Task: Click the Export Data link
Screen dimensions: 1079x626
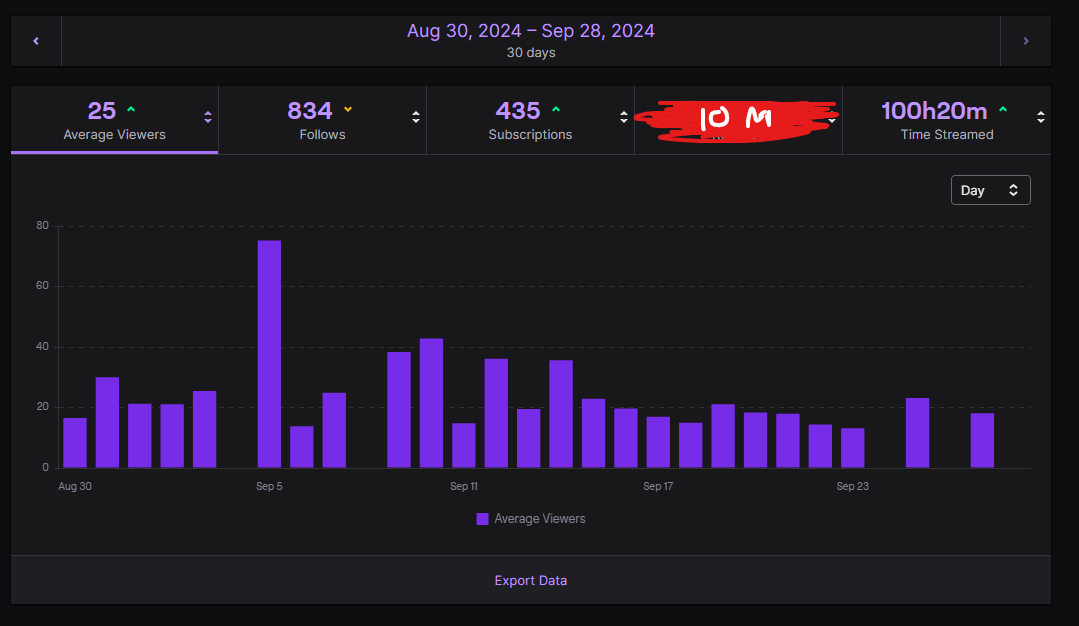Action: coord(530,580)
